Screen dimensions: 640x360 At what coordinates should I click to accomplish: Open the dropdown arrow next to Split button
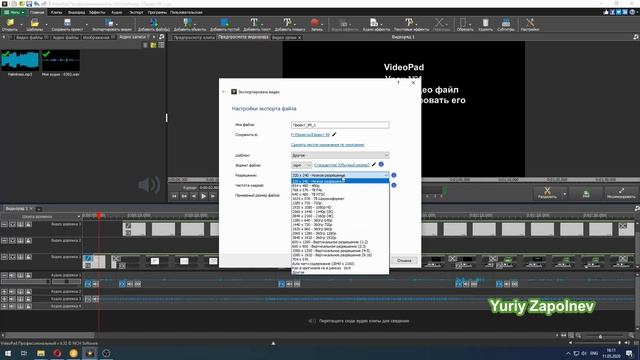pyautogui.click(x=564, y=193)
